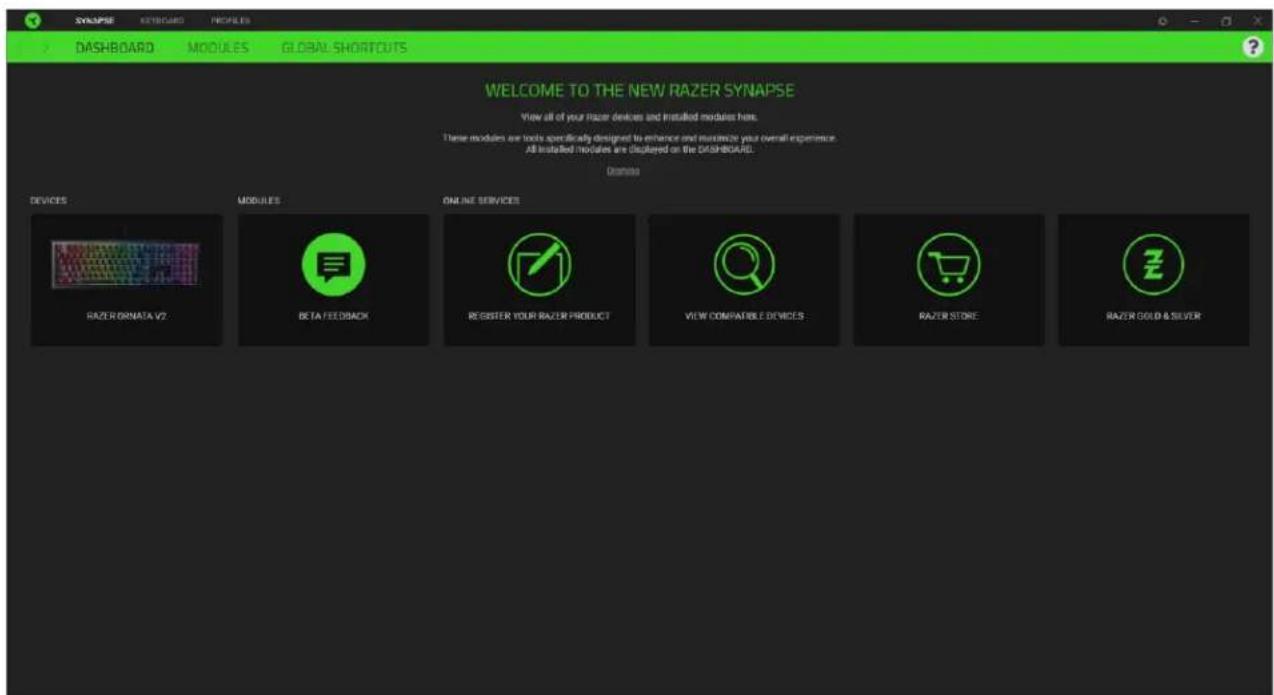
Task: Open the Razer Gold & Silver icon
Action: 1153,264
